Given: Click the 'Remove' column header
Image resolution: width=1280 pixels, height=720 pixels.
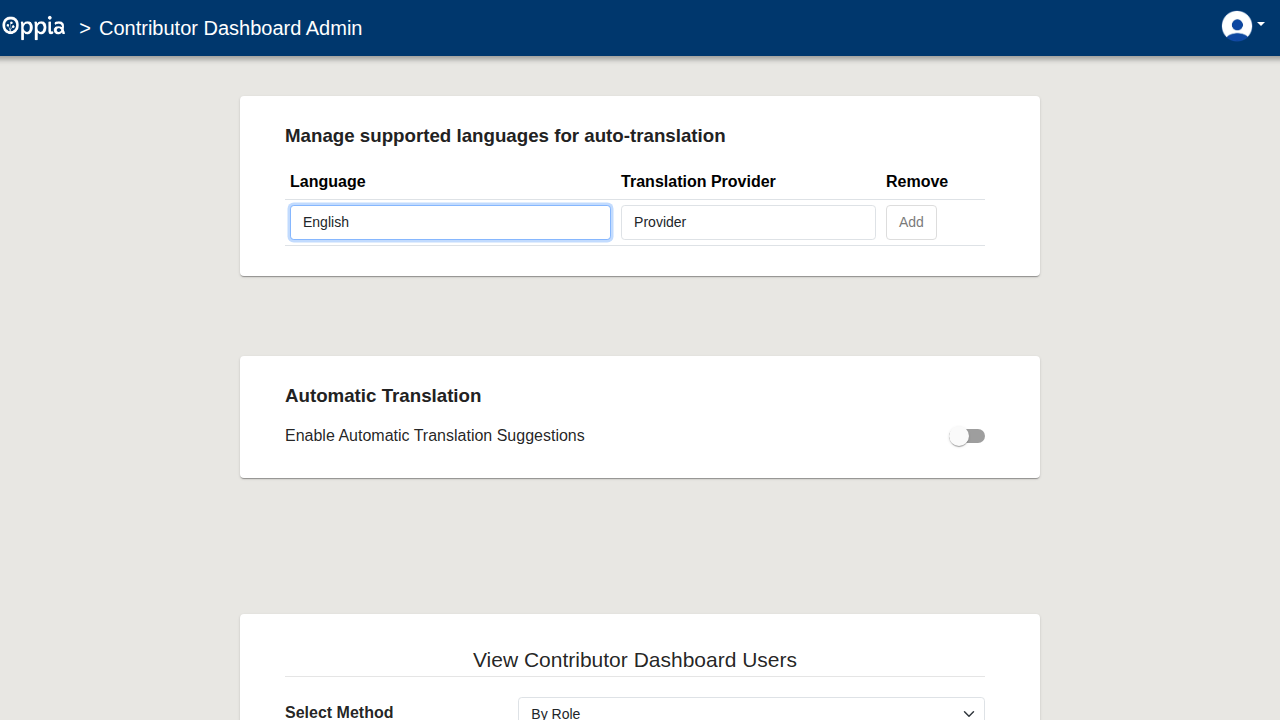Looking at the screenshot, I should (917, 181).
